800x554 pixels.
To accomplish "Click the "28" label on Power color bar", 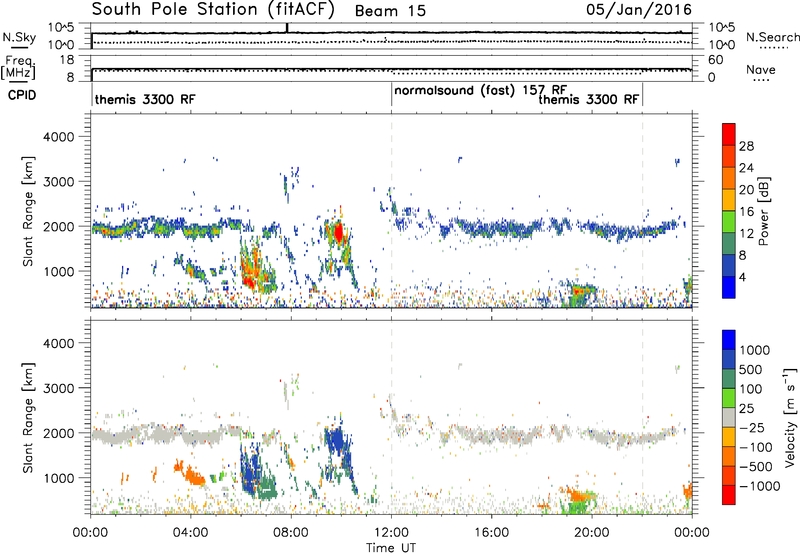I will click(746, 146).
